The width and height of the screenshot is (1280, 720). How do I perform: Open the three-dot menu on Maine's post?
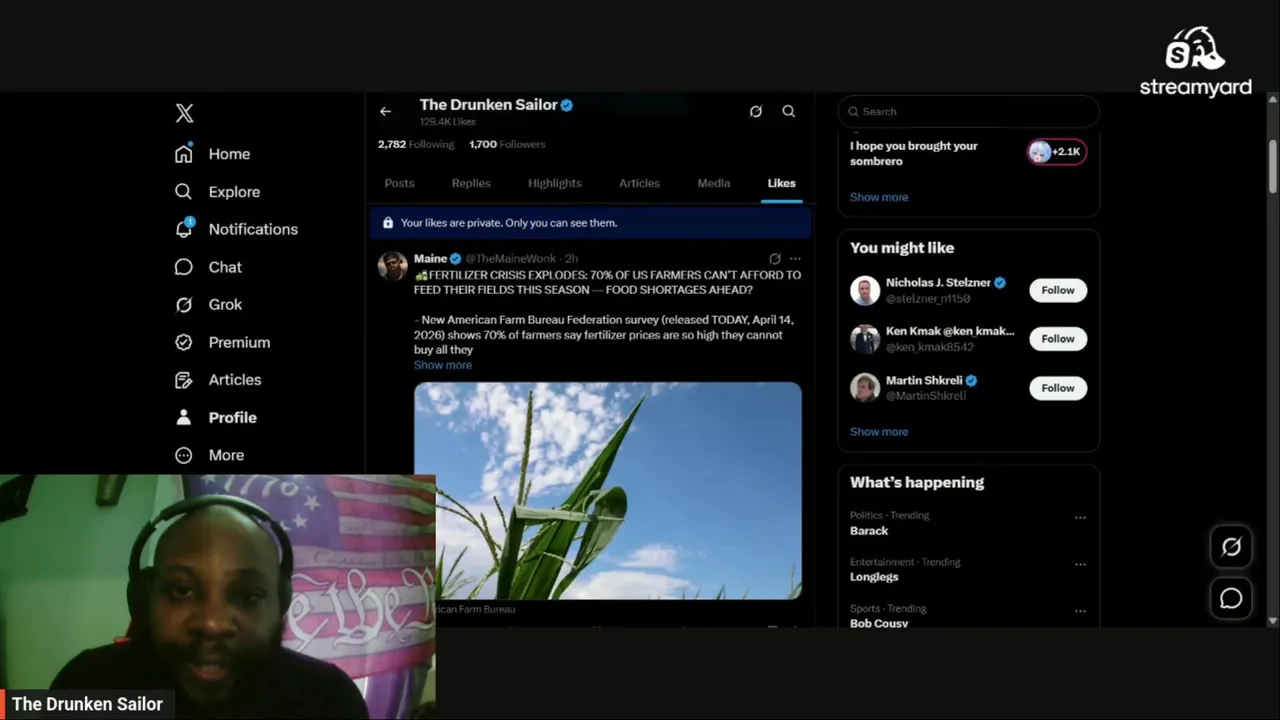pyautogui.click(x=795, y=258)
